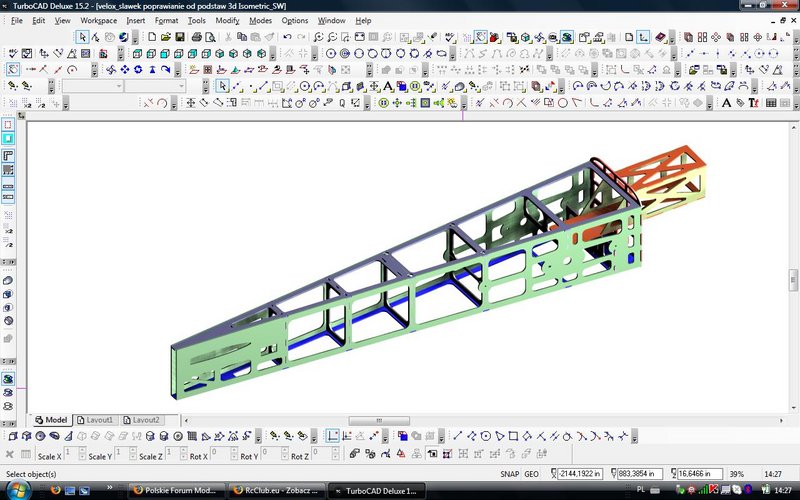
Task: Select the arrow Select tool in top toolbar
Action: (82, 37)
